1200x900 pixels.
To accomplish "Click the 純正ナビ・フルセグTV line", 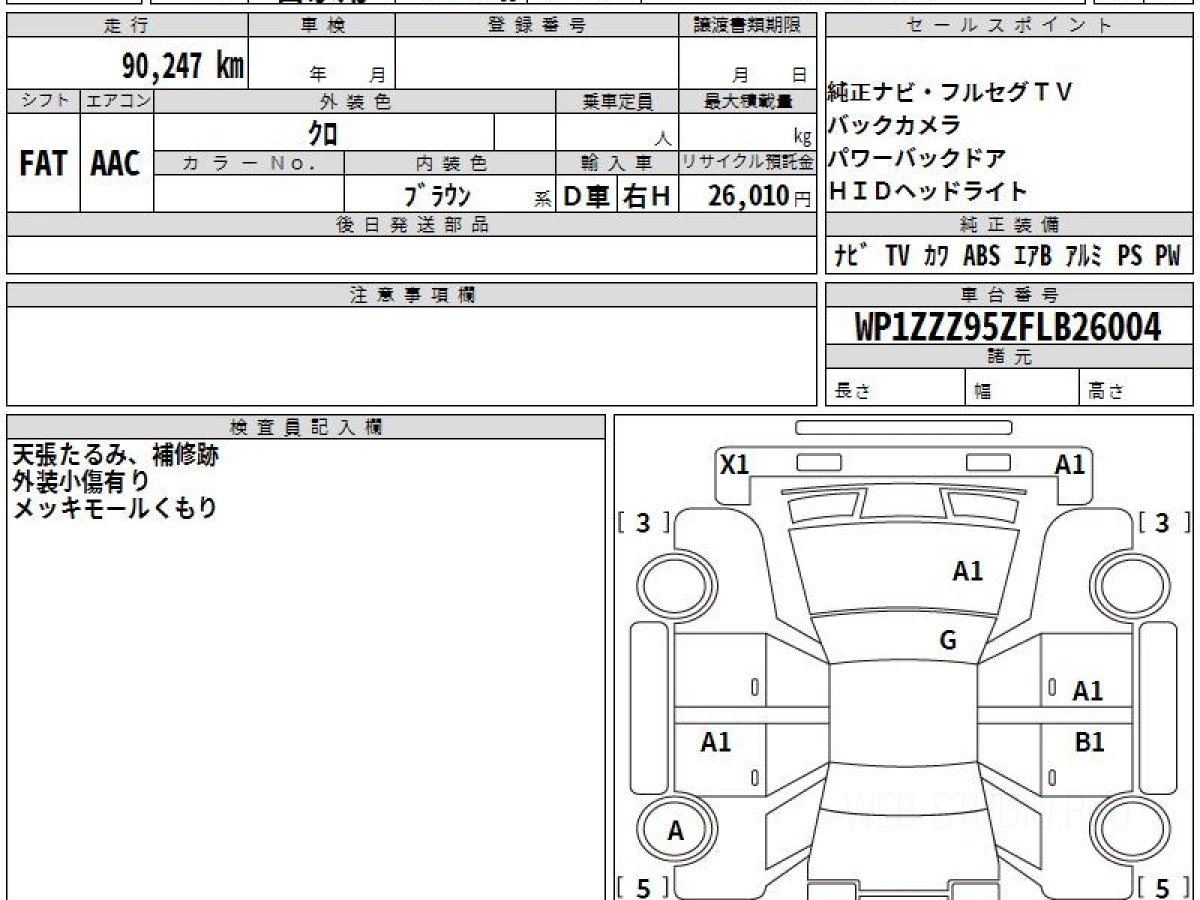I will [949, 93].
